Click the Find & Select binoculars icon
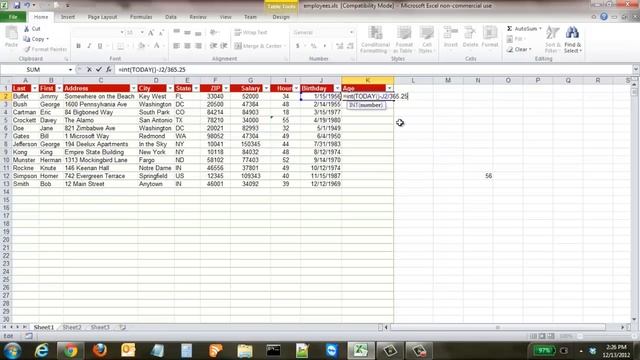Screen dimensions: 640x360 point(572,33)
